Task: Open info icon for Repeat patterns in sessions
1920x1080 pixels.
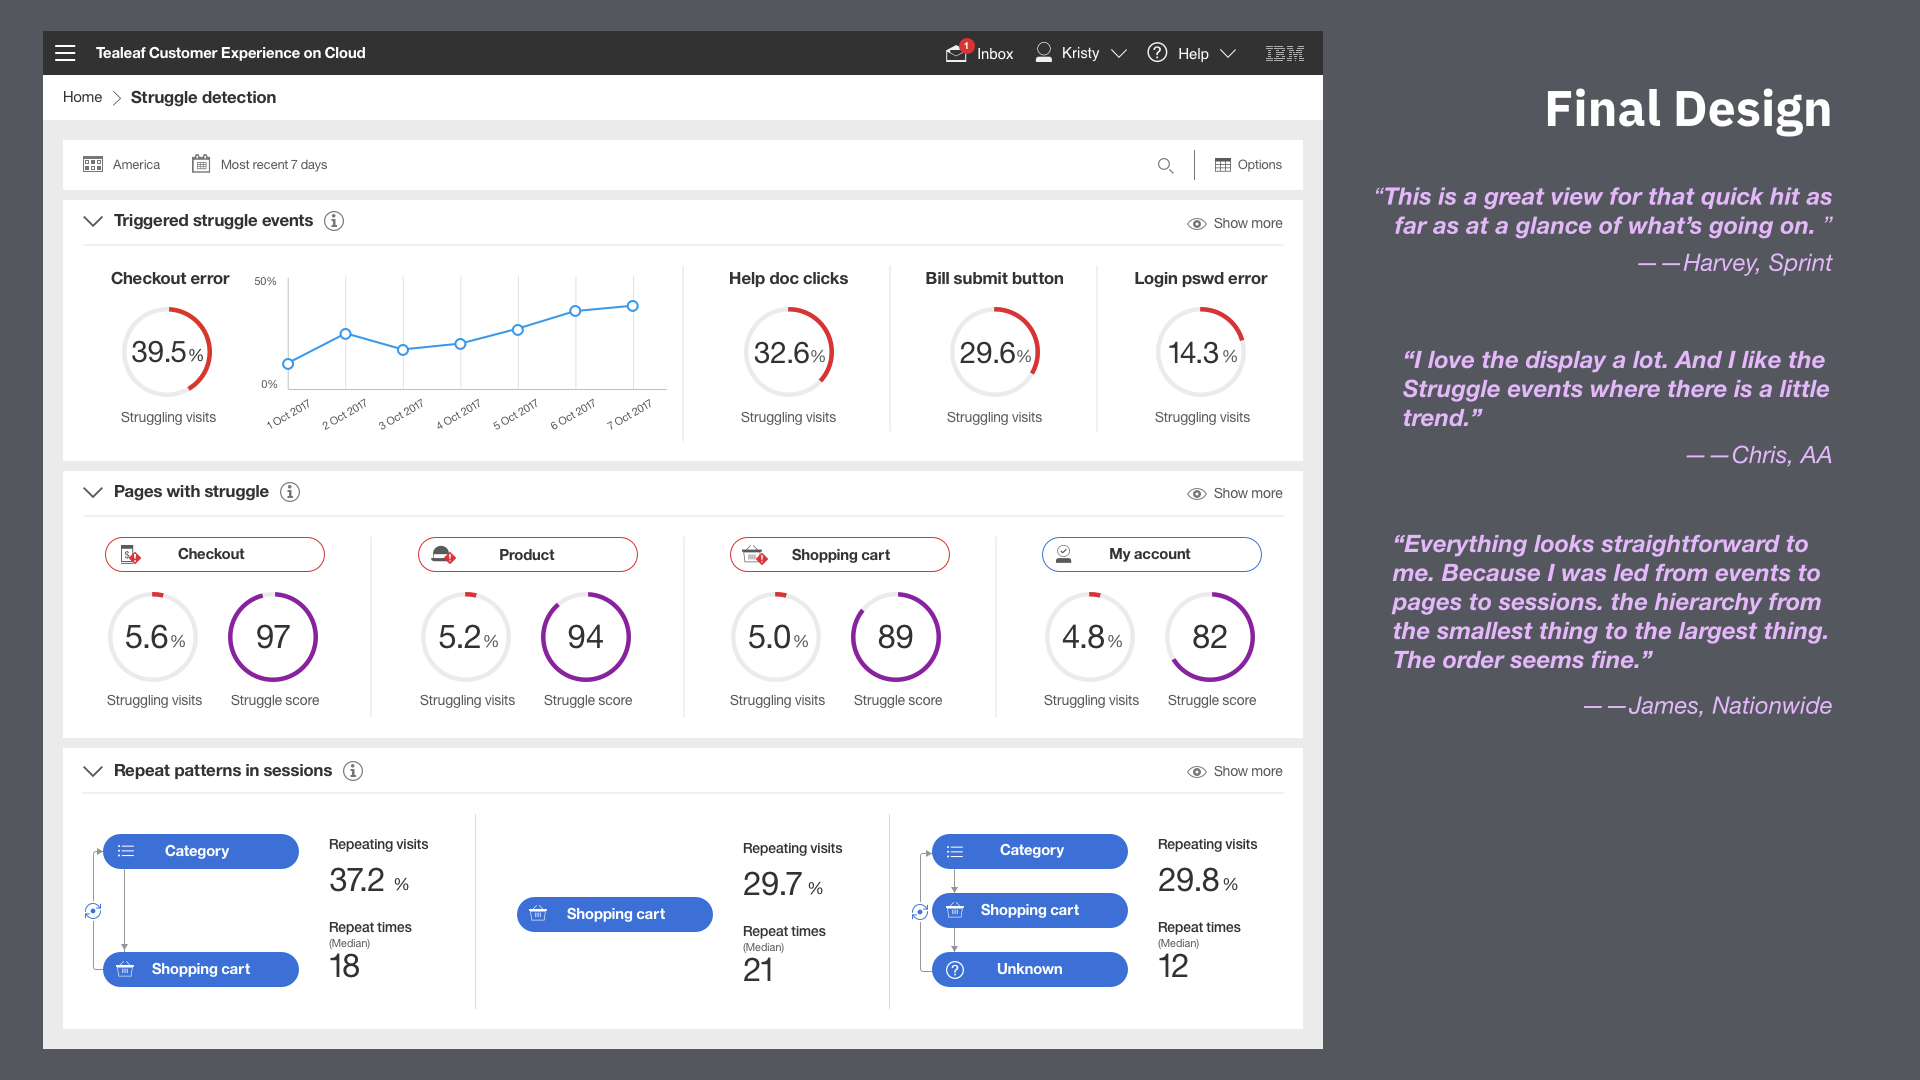Action: 353,771
